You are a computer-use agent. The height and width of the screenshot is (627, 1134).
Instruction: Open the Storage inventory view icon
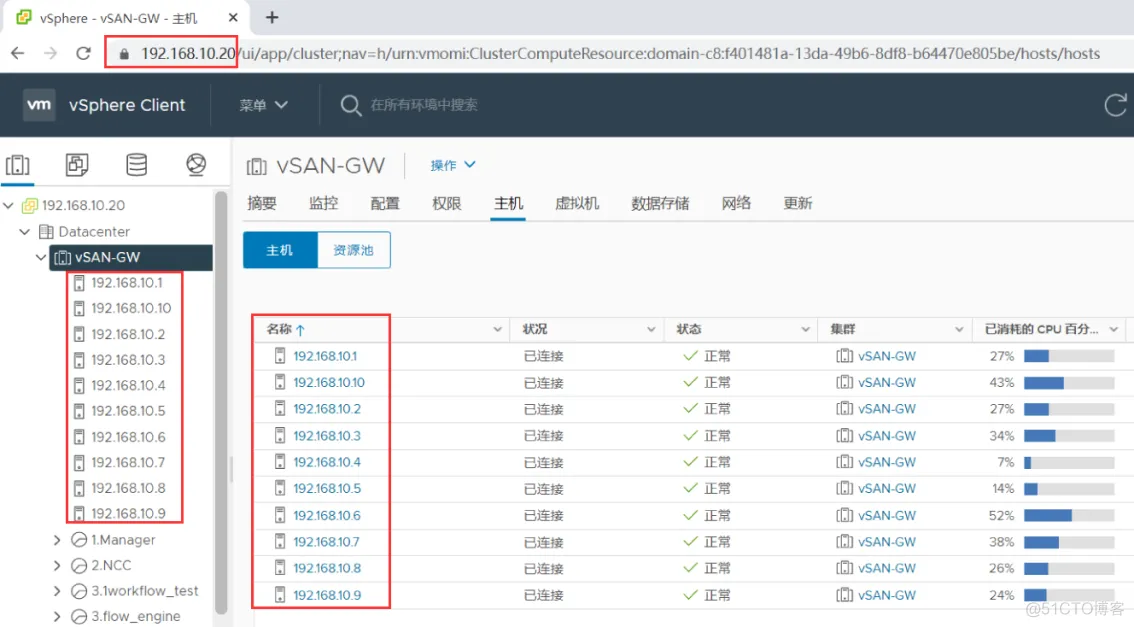[137, 165]
